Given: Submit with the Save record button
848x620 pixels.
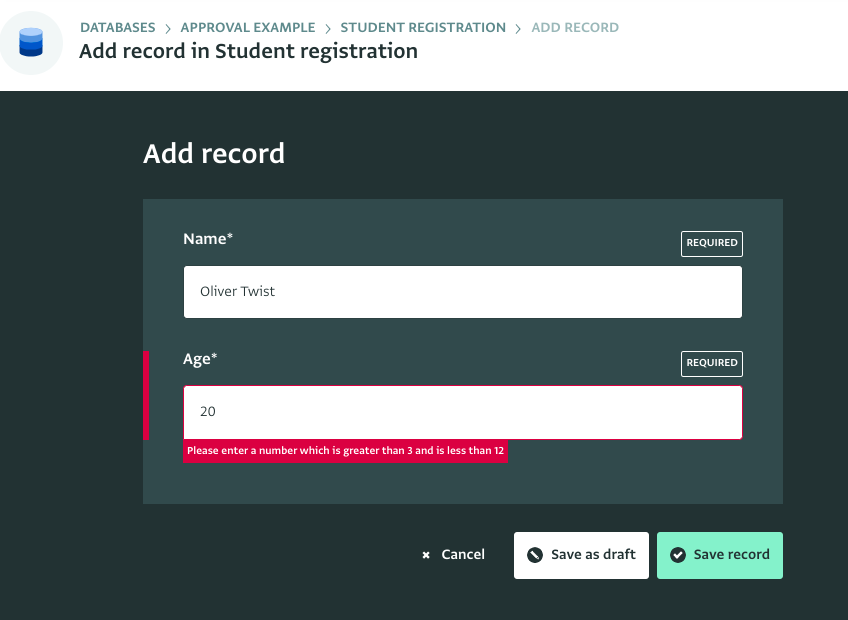Looking at the screenshot, I should (x=719, y=555).
